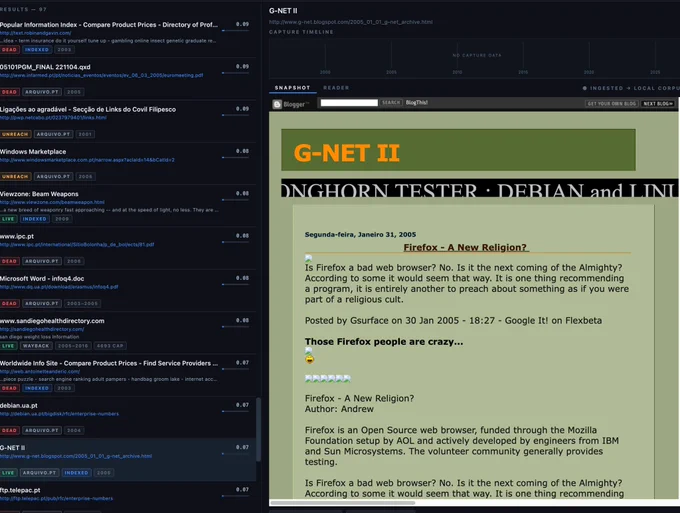Screen dimensions: 680x513
Task: Open the g-net.blogspot.com URL under the preview title
Action: (x=350, y=22)
